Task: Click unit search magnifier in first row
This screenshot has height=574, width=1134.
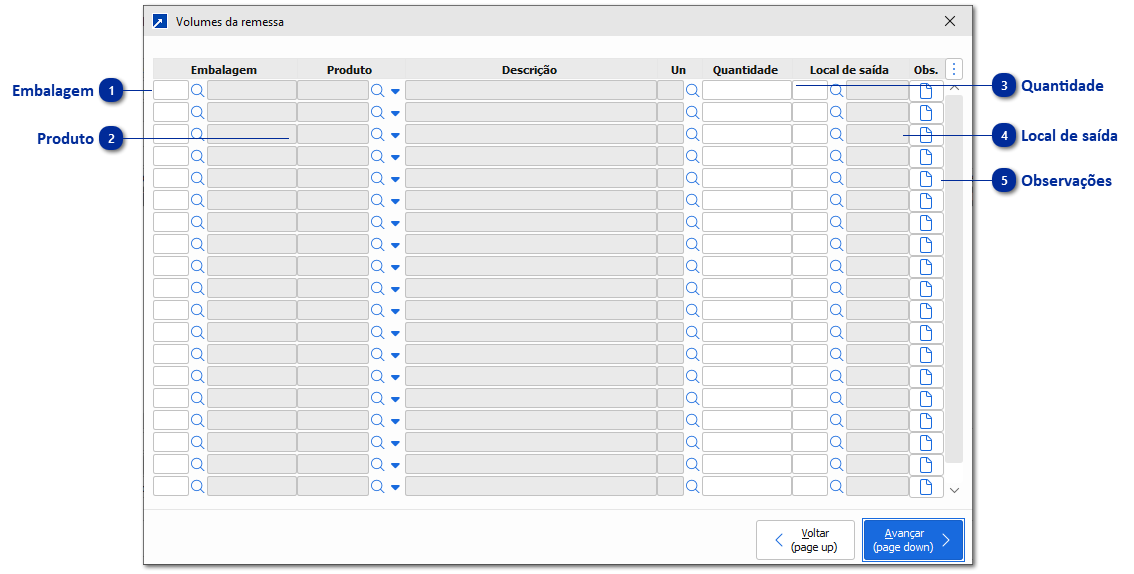Action: click(x=692, y=90)
